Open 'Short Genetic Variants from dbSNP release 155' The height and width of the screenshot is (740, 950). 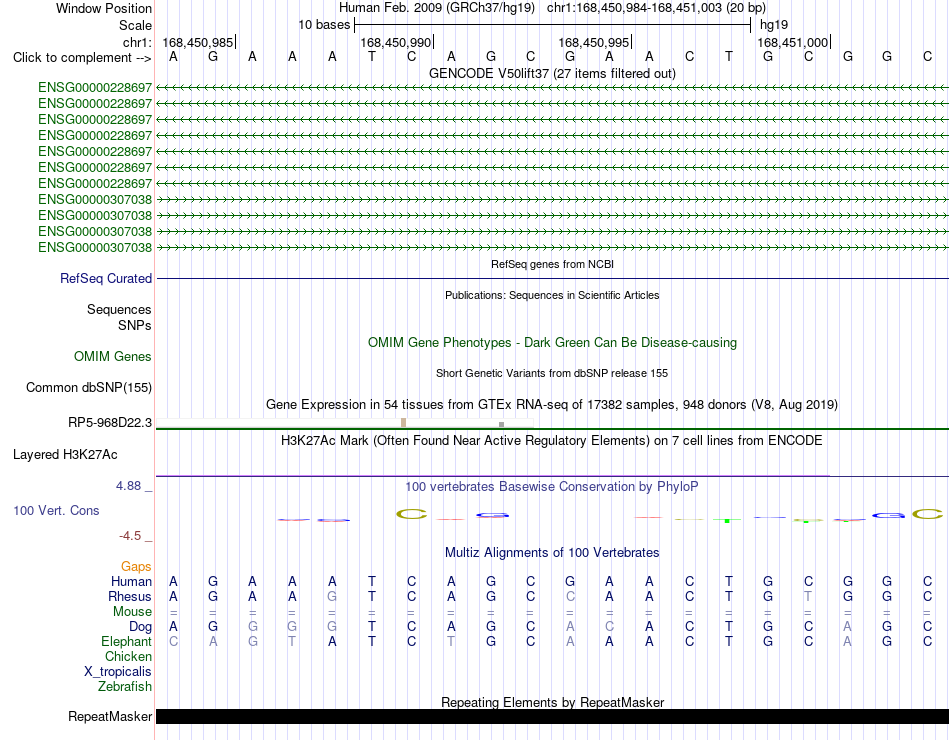(x=552, y=373)
